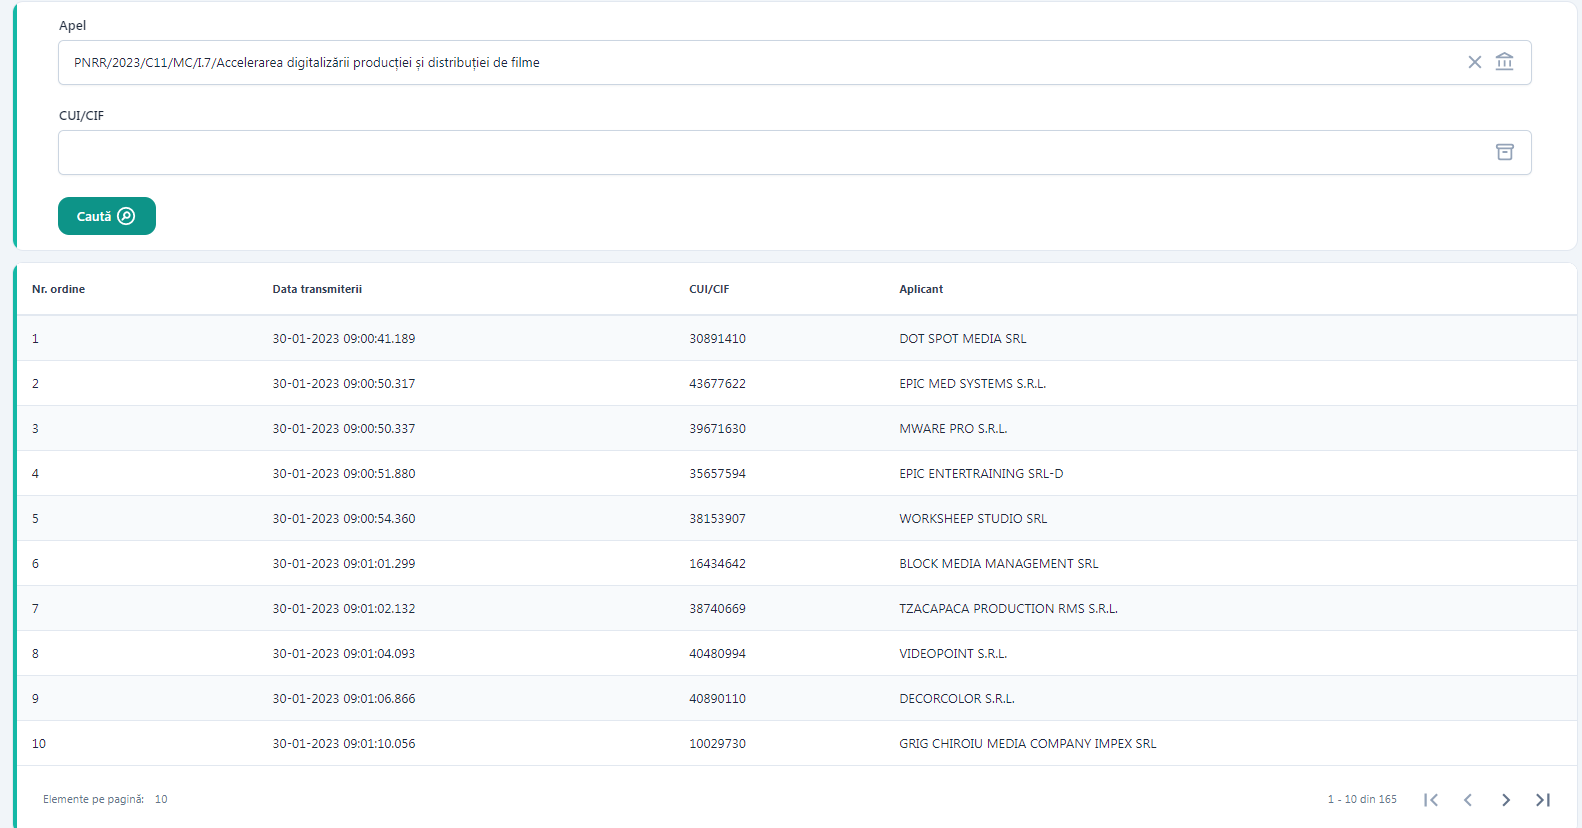
Task: Click Data transmiterii column header
Action: click(317, 289)
